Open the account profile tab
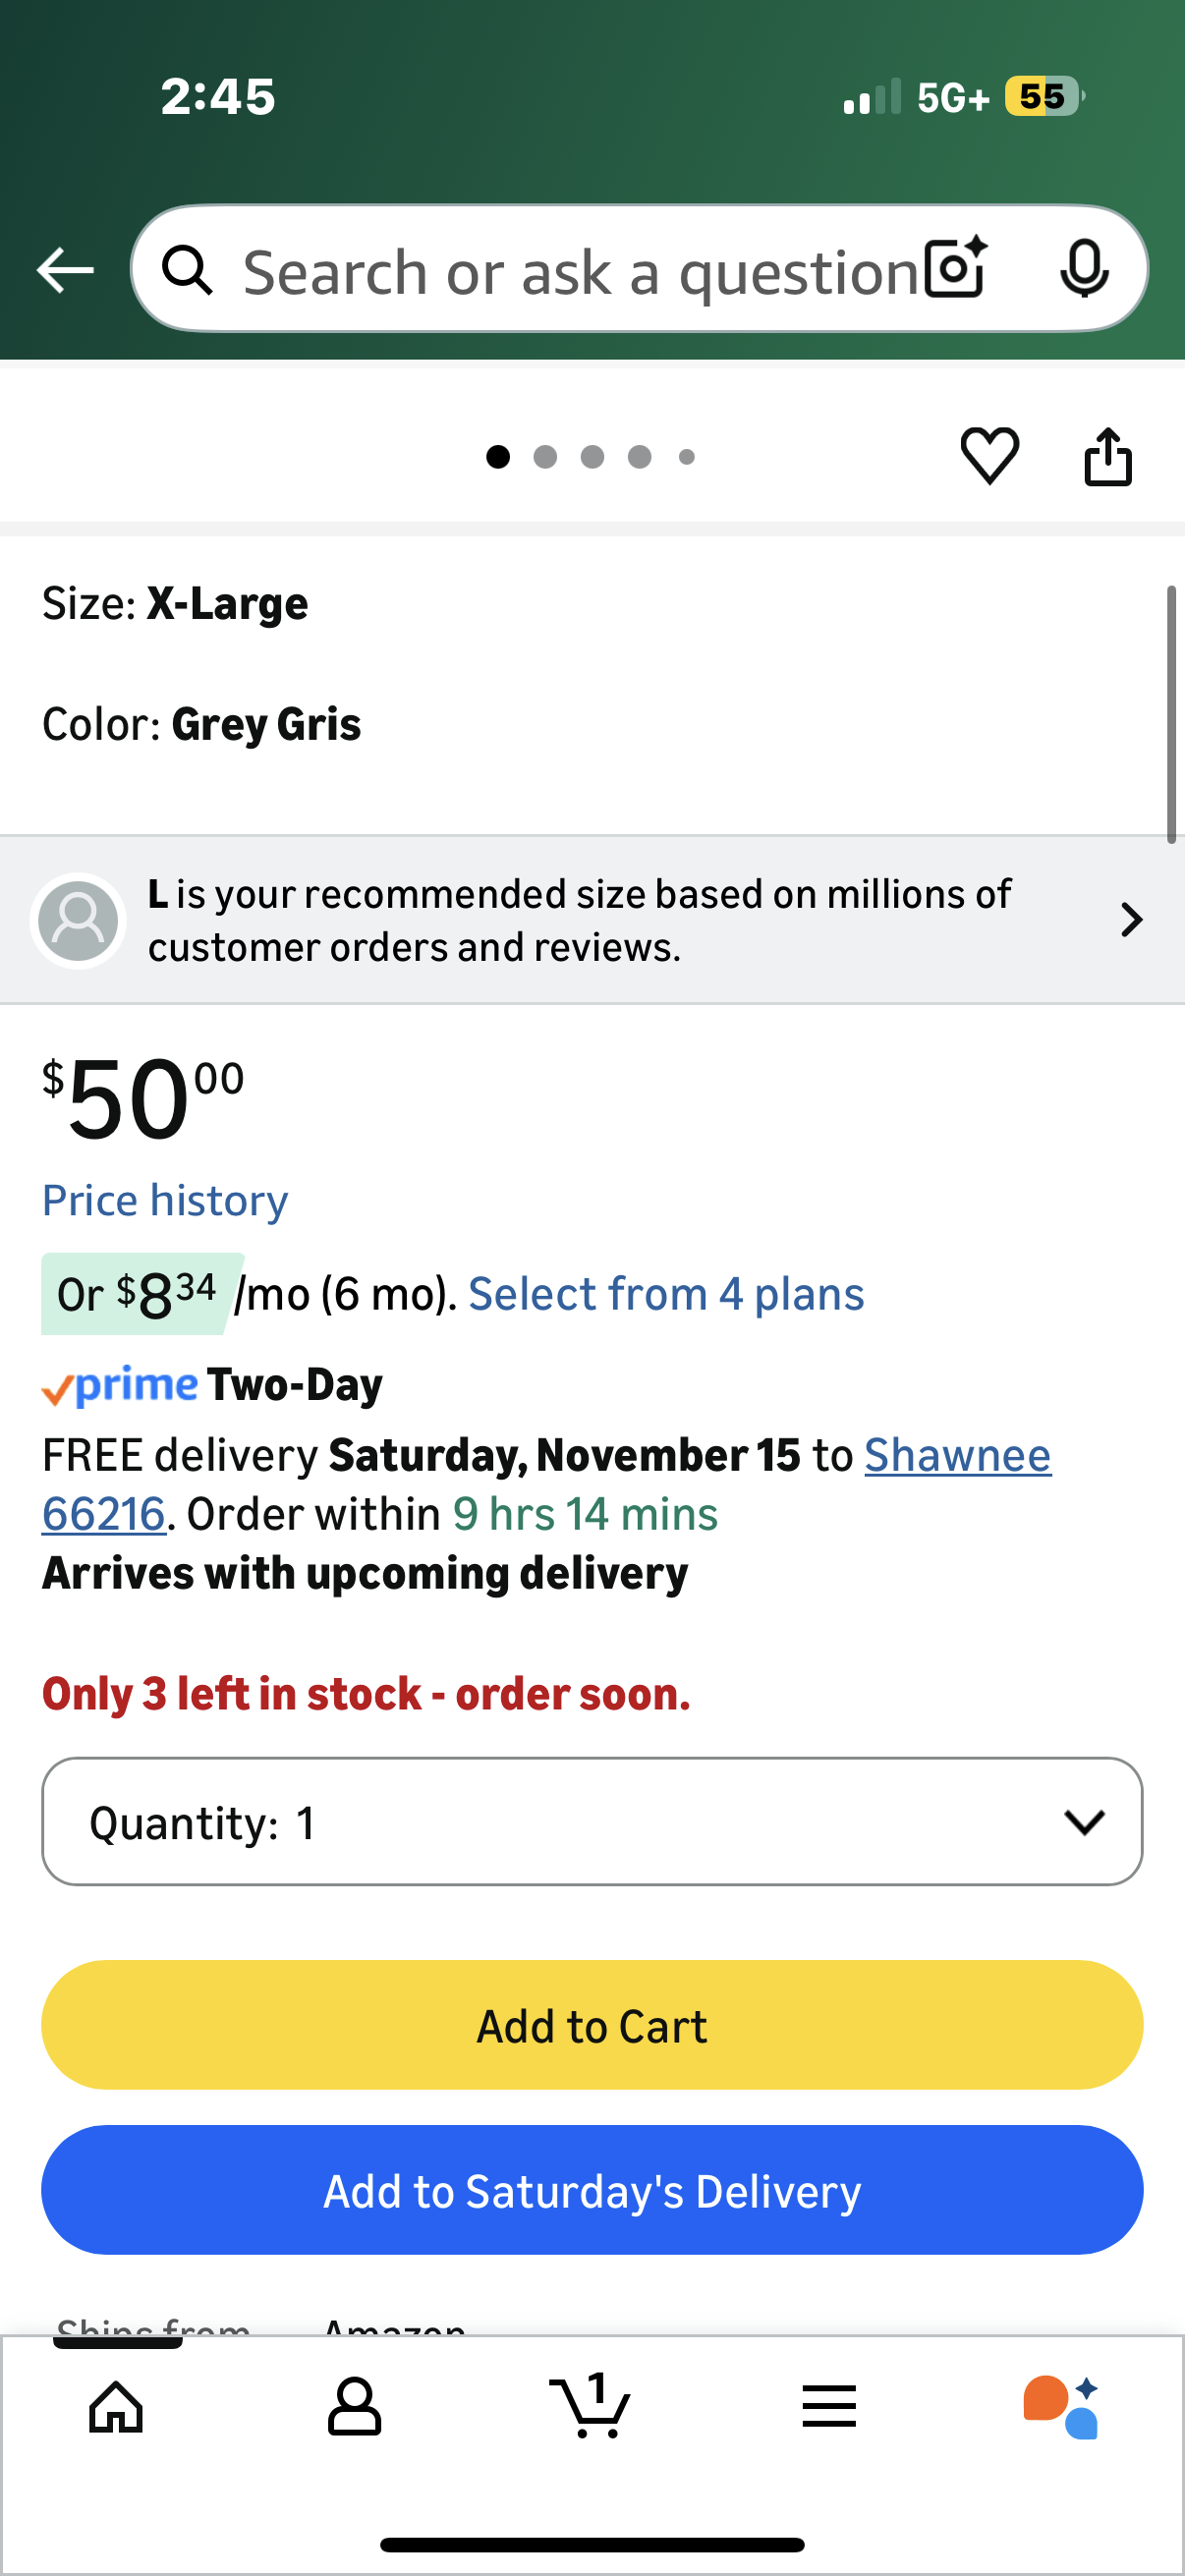This screenshot has width=1185, height=2576. point(354,2406)
